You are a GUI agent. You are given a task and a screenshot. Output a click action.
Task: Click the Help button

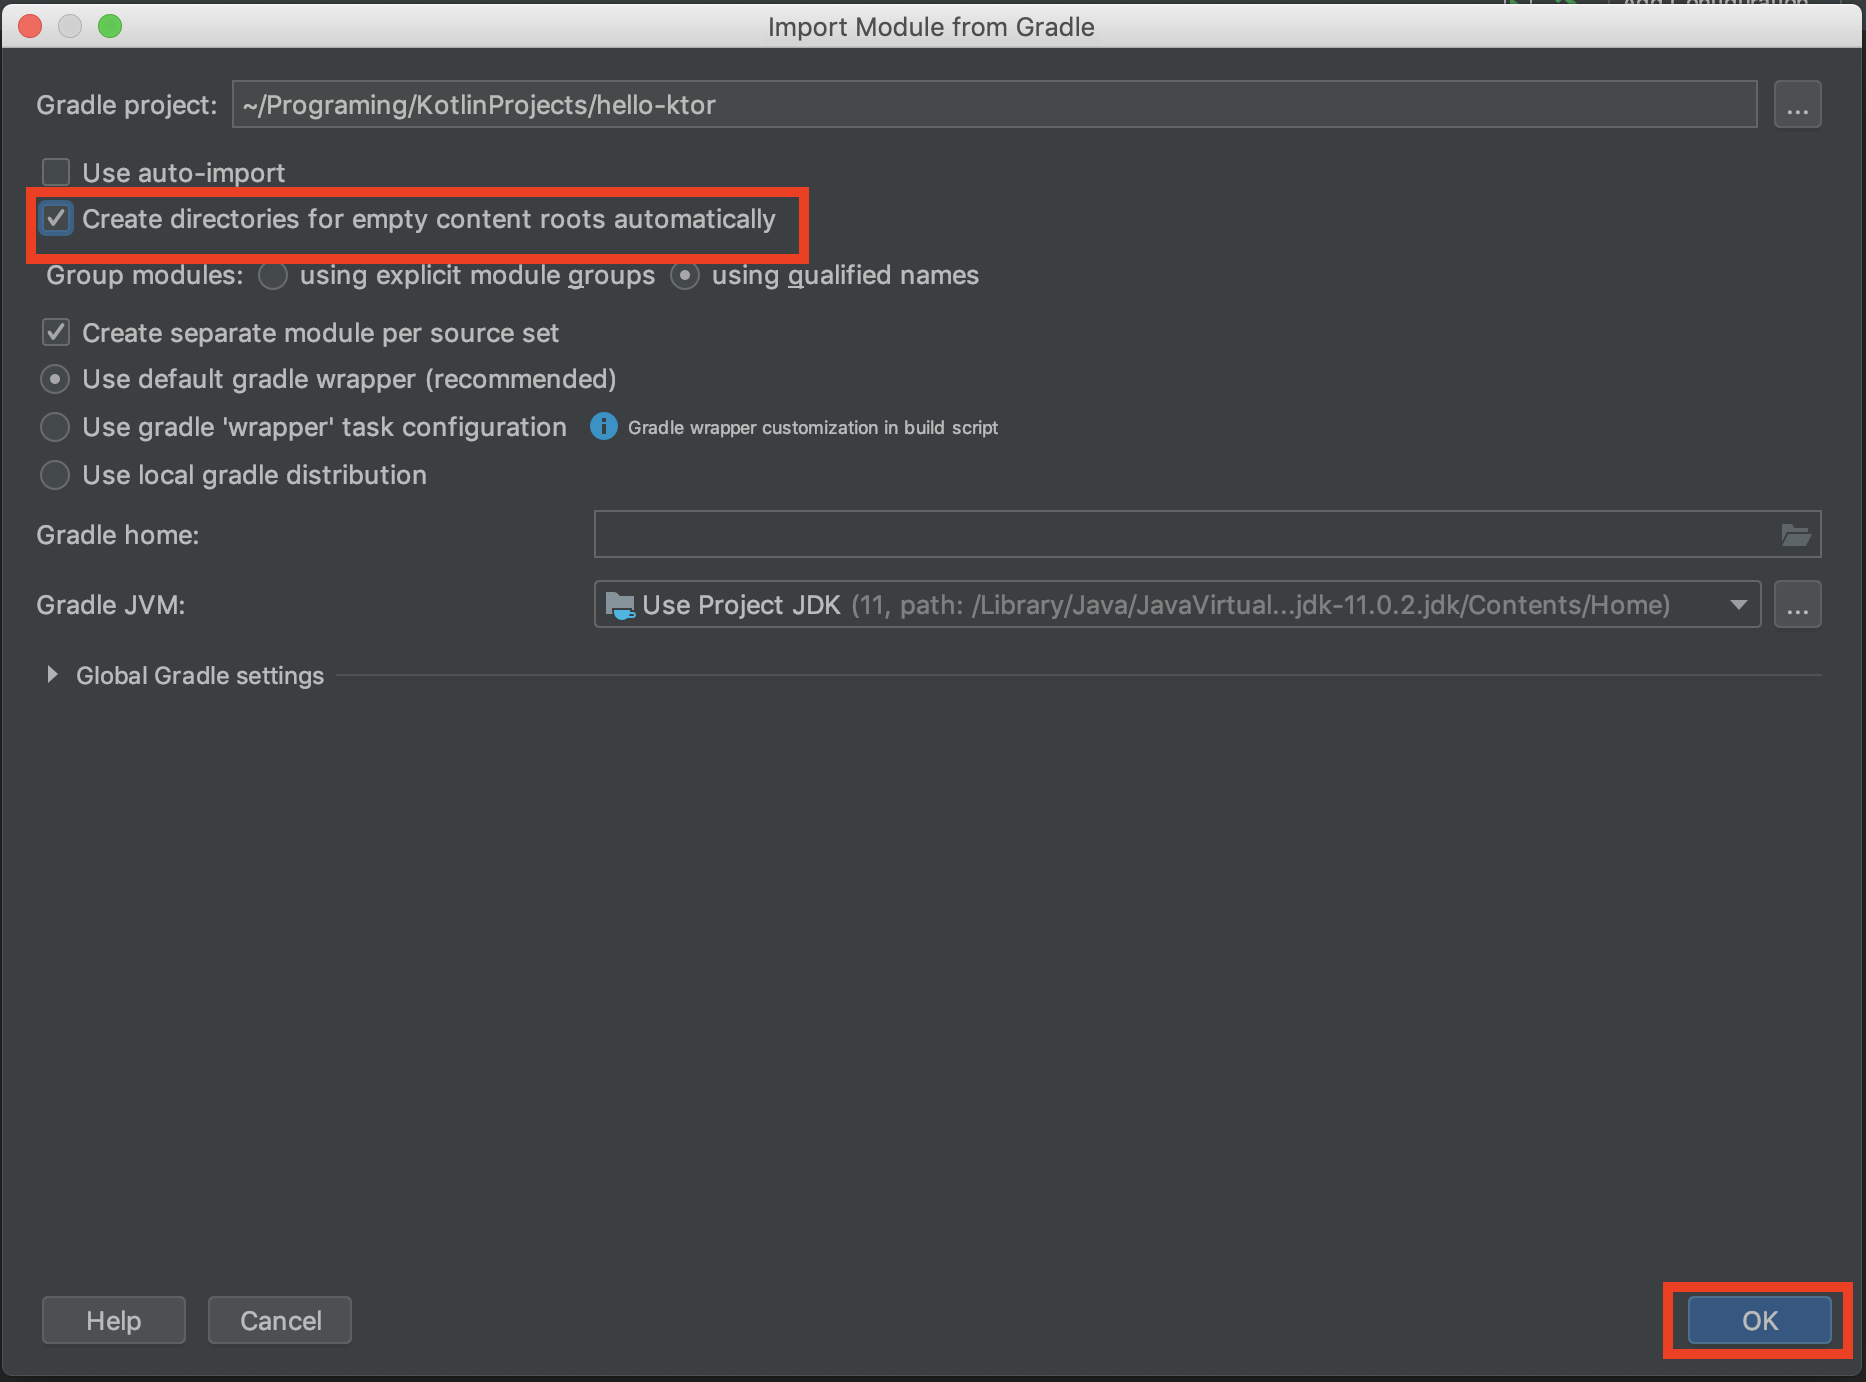pos(114,1320)
